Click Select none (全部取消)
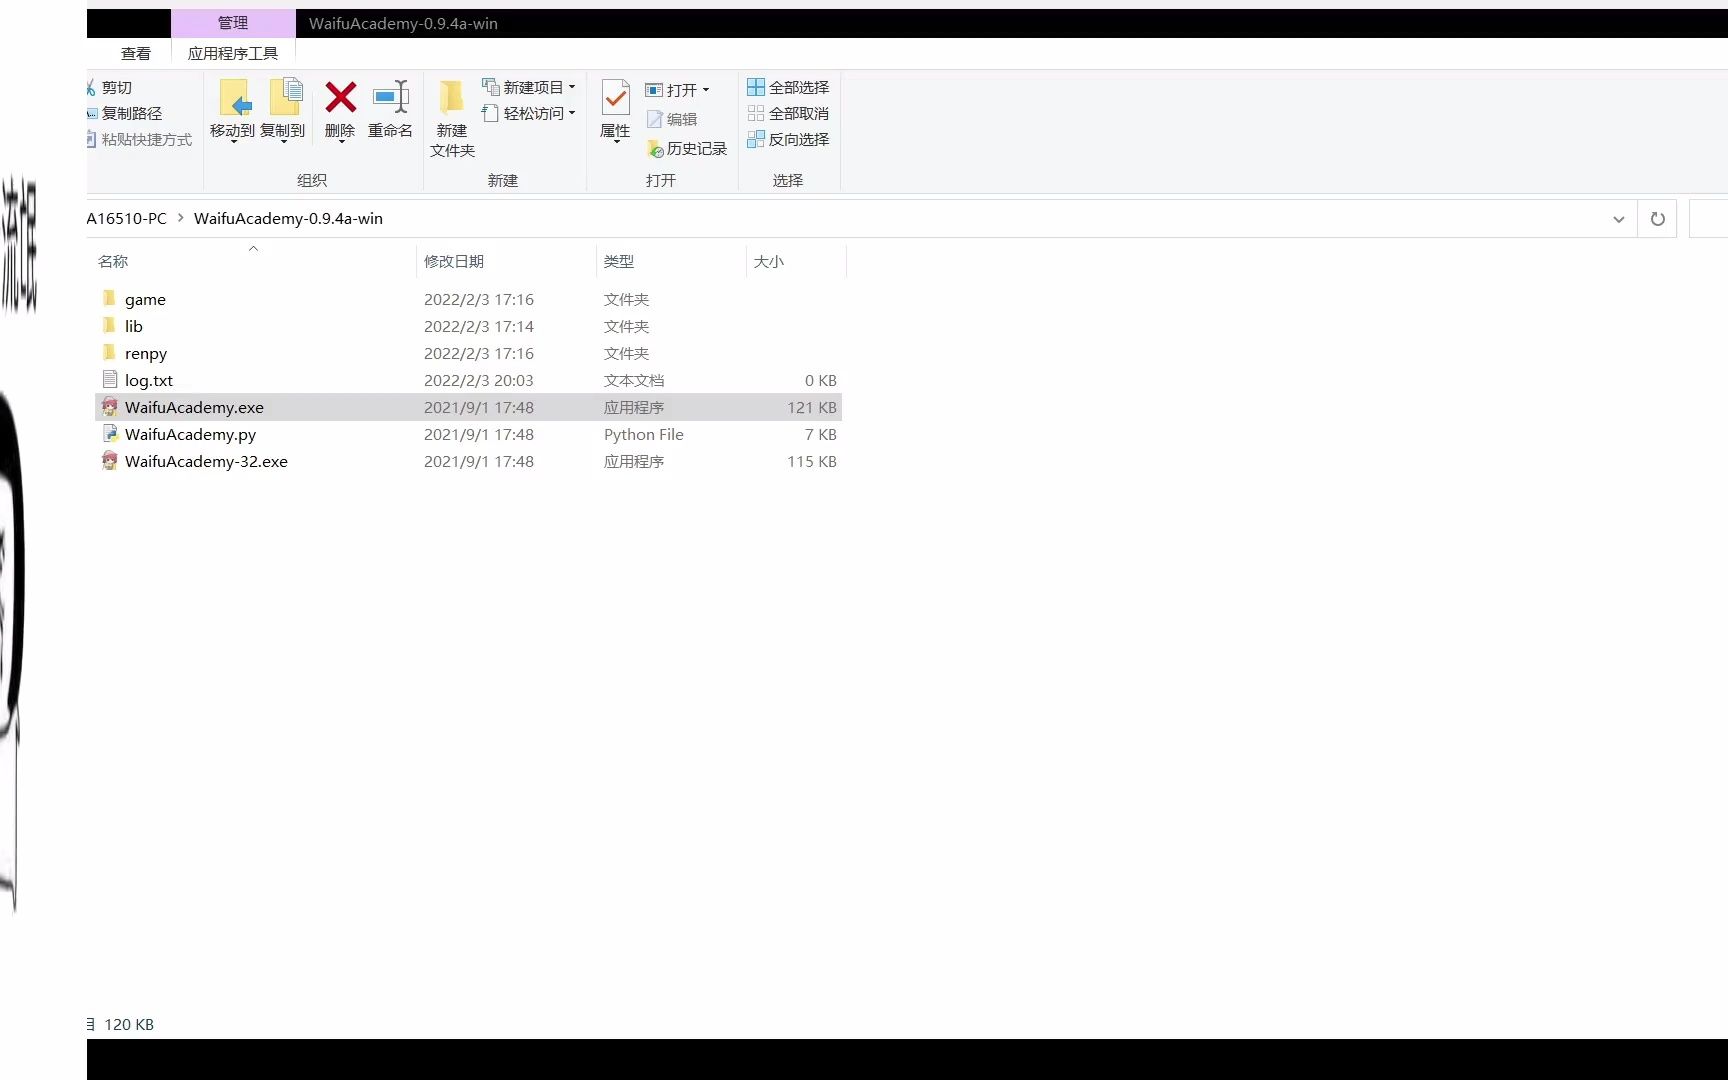The image size is (1728, 1080). (x=788, y=114)
